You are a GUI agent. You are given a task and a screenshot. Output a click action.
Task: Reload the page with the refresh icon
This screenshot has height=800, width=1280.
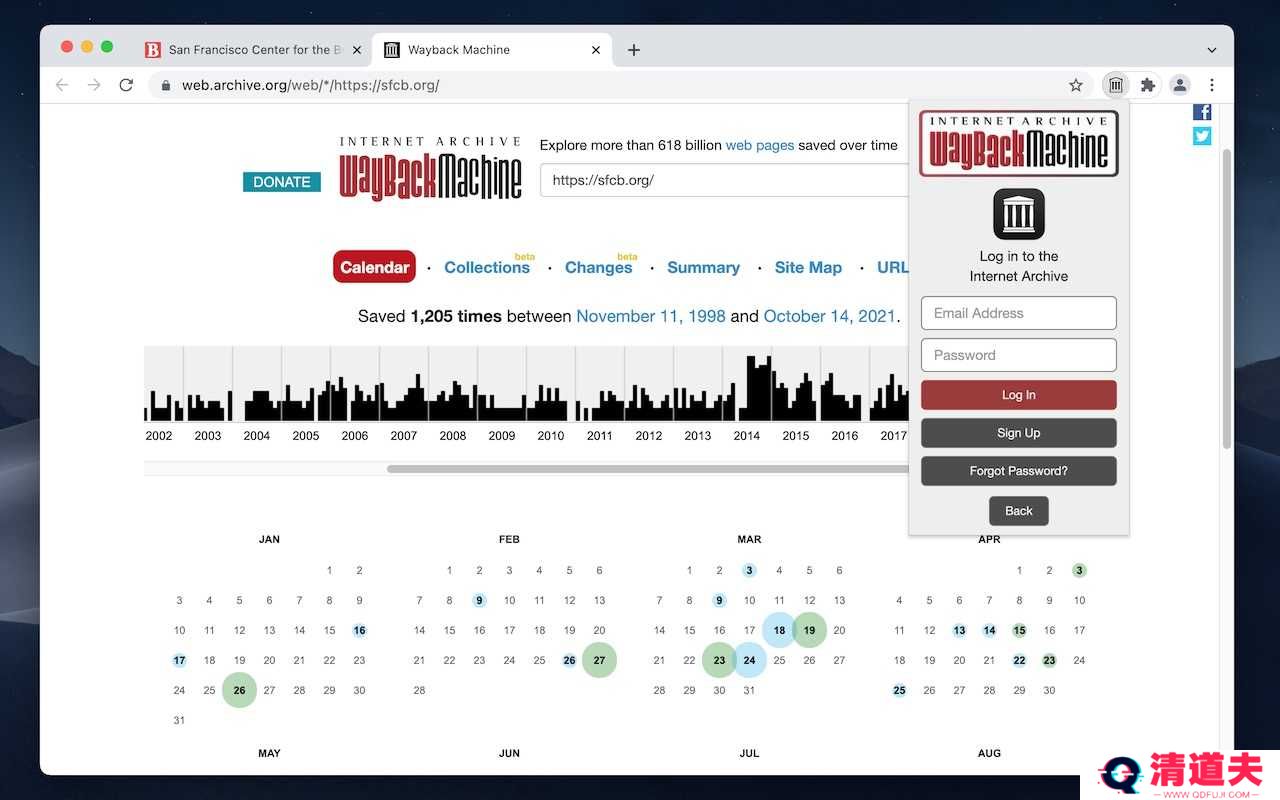coord(126,85)
